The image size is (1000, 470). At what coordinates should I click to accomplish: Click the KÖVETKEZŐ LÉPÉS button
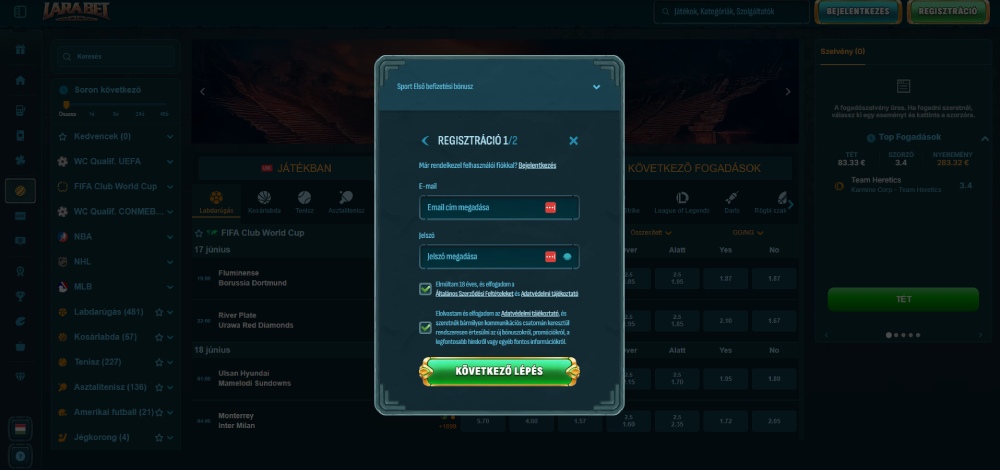pyautogui.click(x=499, y=371)
